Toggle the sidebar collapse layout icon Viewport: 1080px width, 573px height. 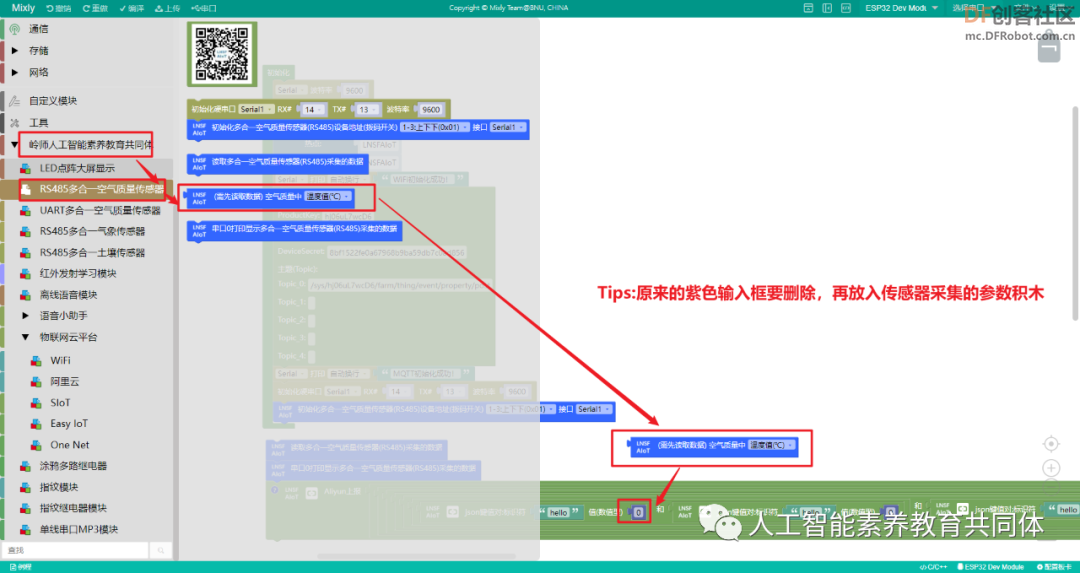click(827, 8)
